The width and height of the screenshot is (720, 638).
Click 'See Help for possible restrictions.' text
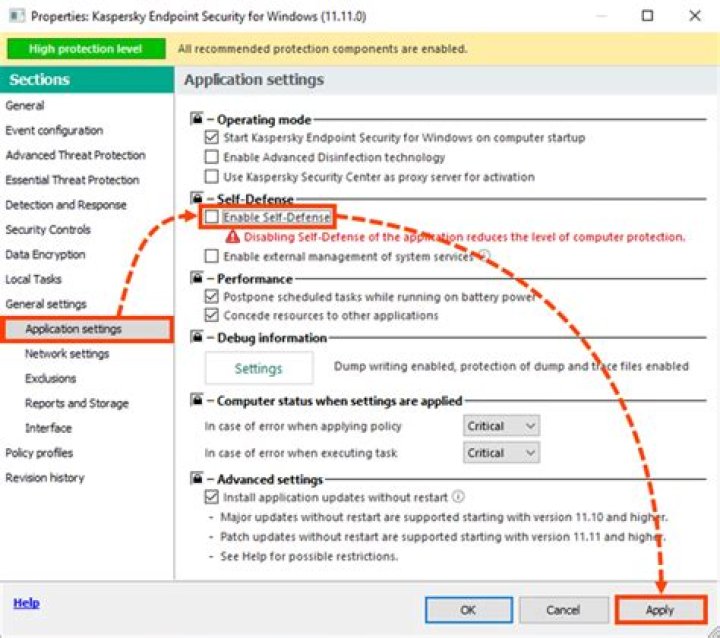[x=309, y=556]
